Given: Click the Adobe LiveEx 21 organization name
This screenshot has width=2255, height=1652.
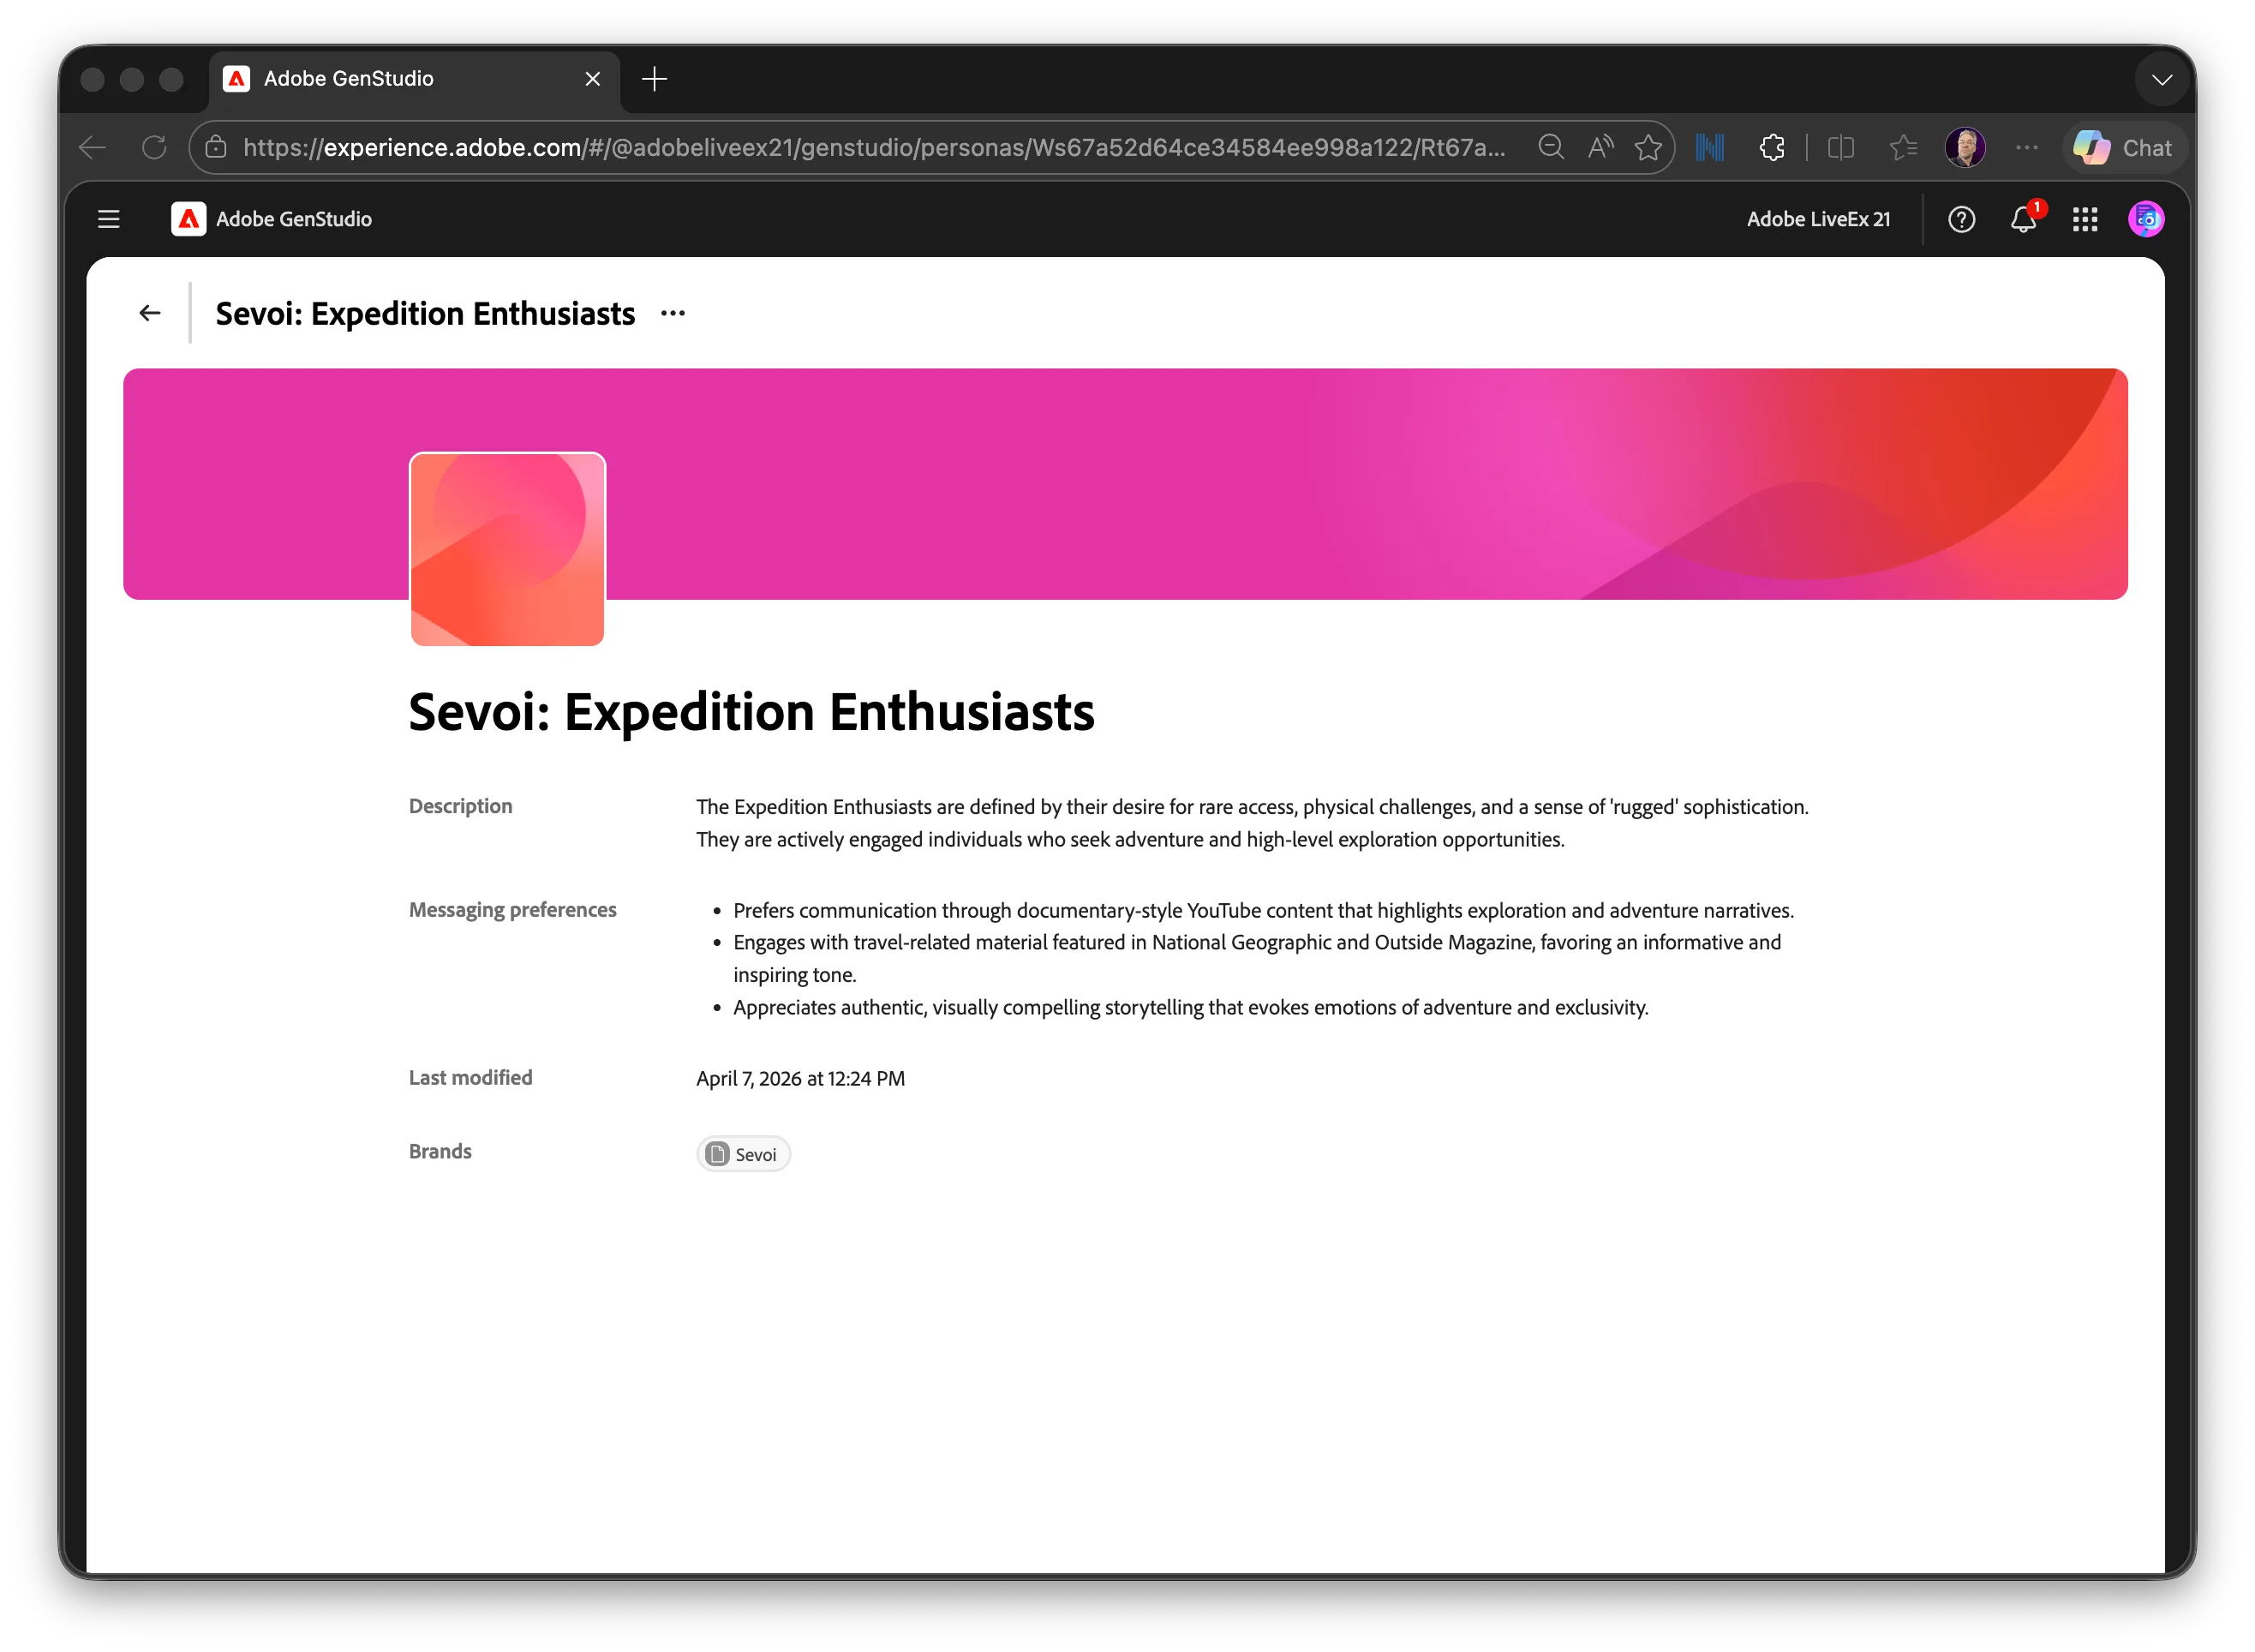Looking at the screenshot, I should pos(1818,219).
